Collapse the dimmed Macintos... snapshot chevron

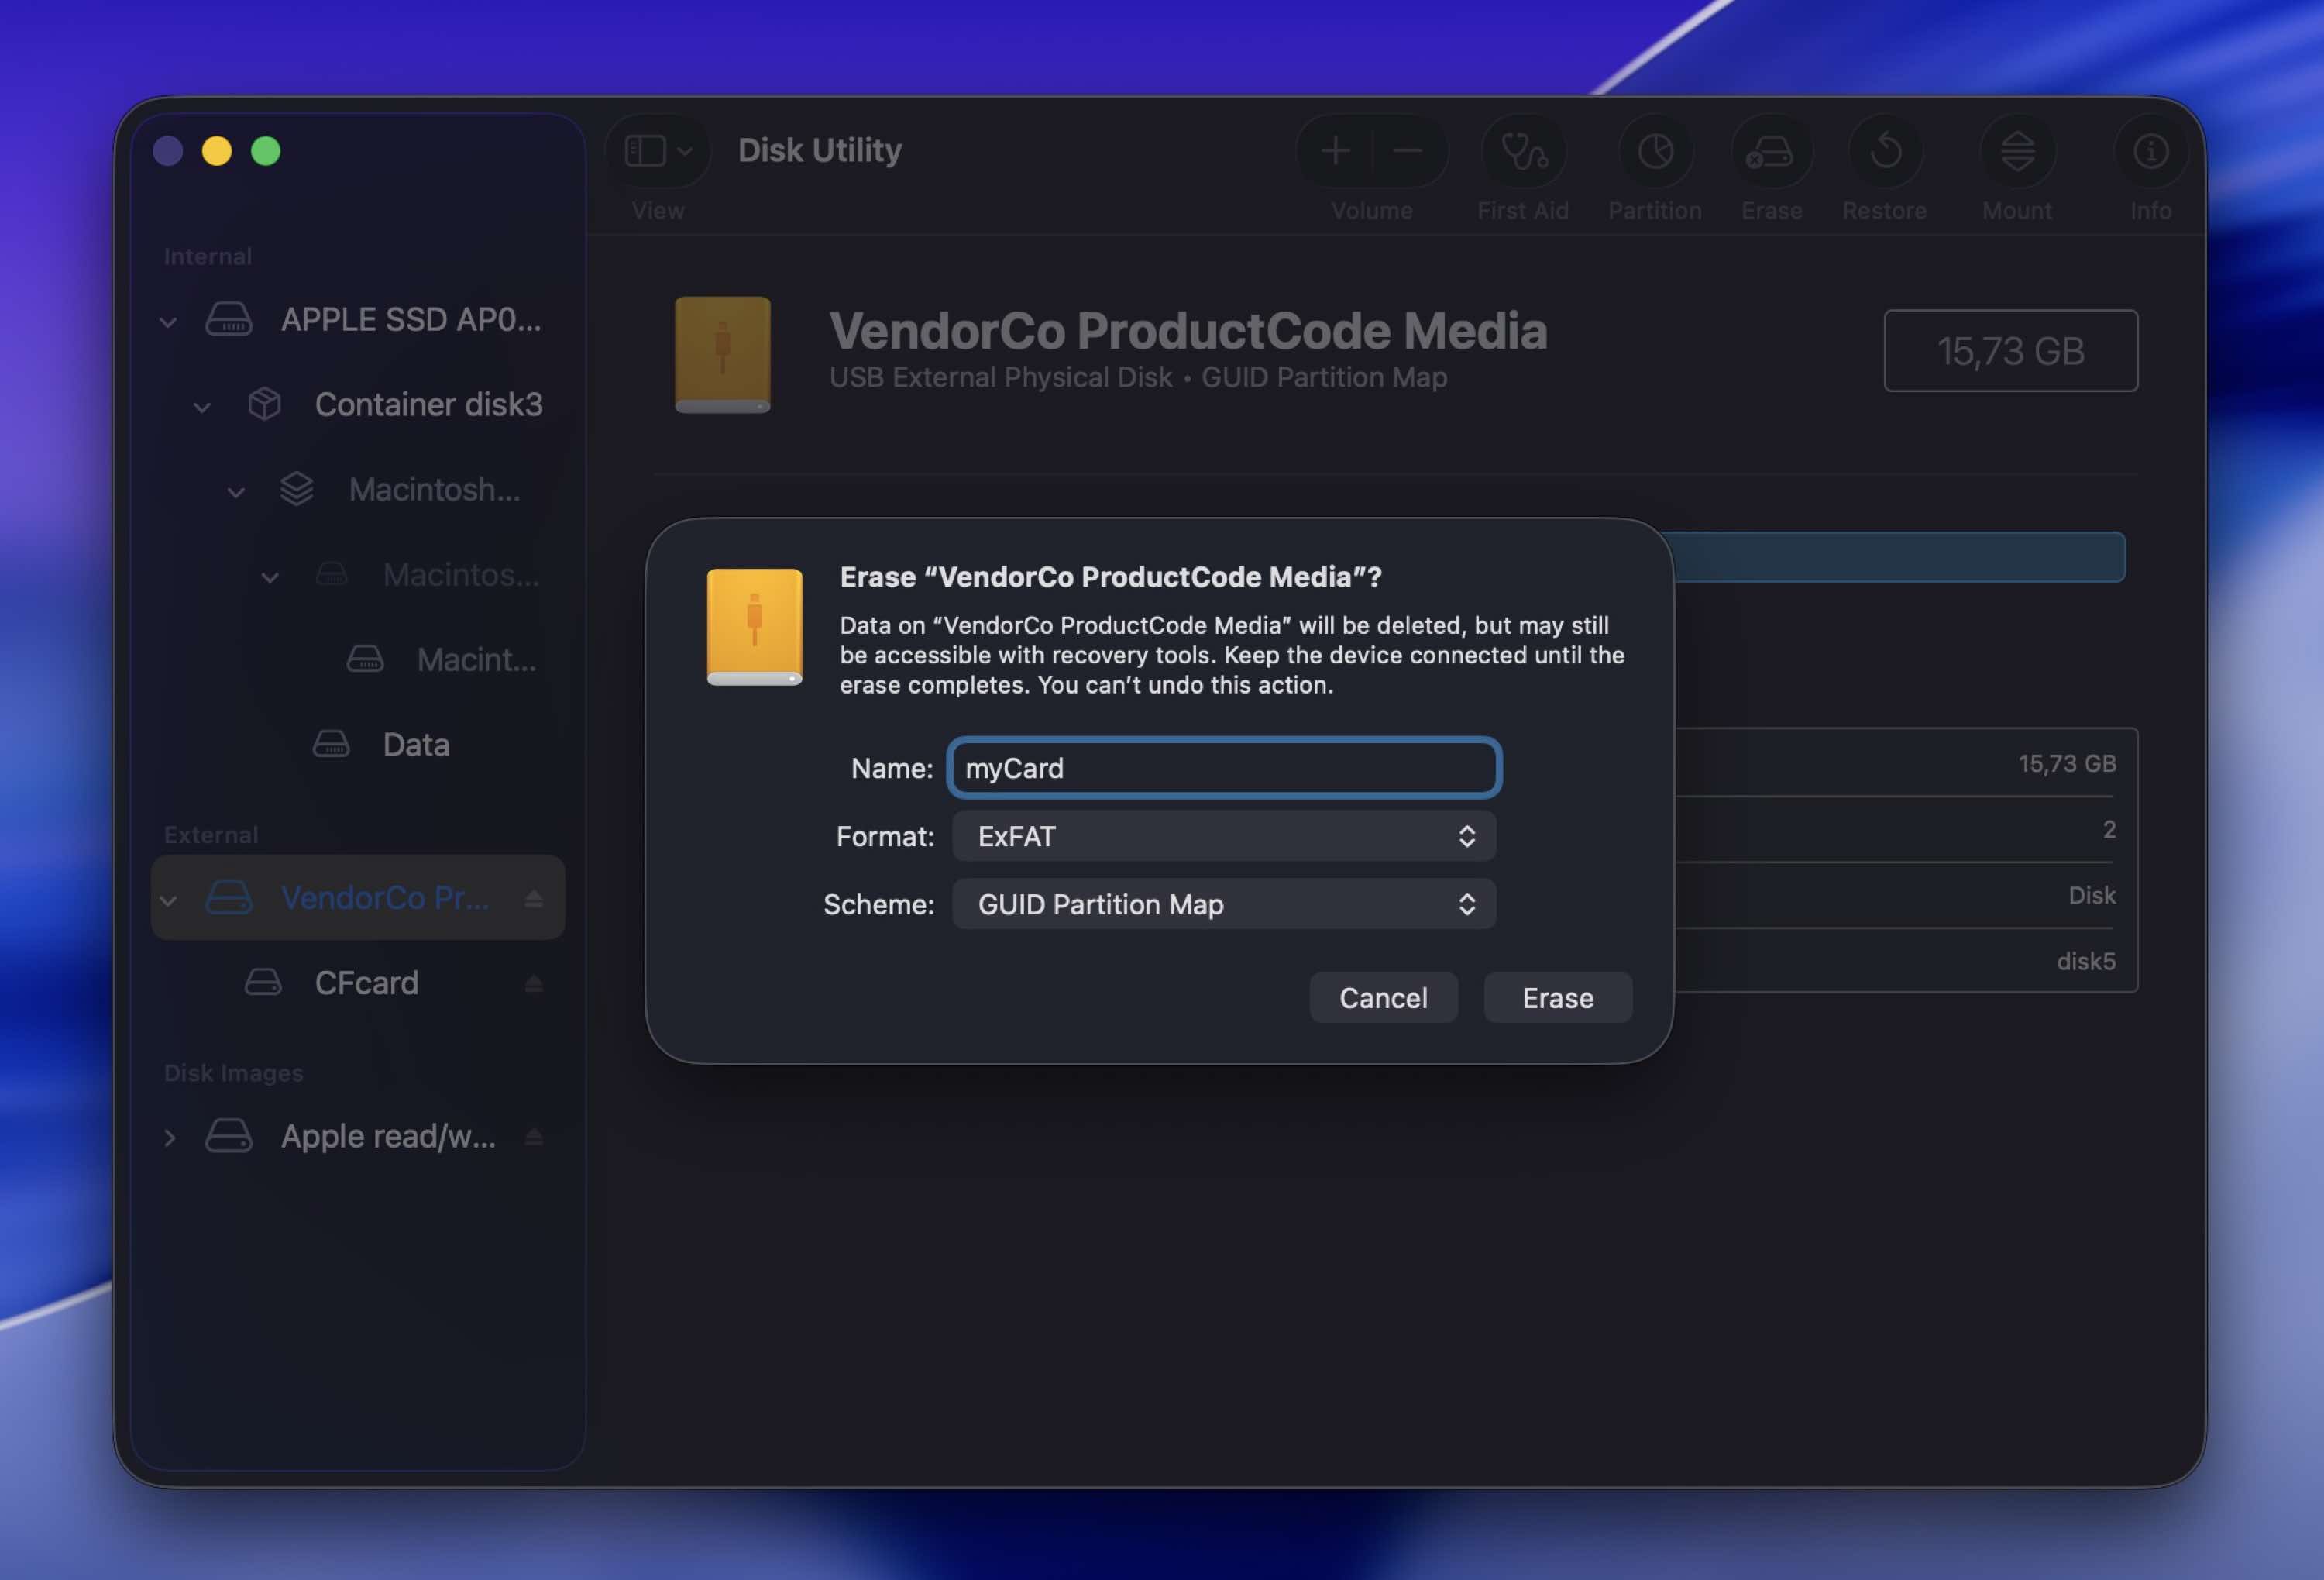270,576
